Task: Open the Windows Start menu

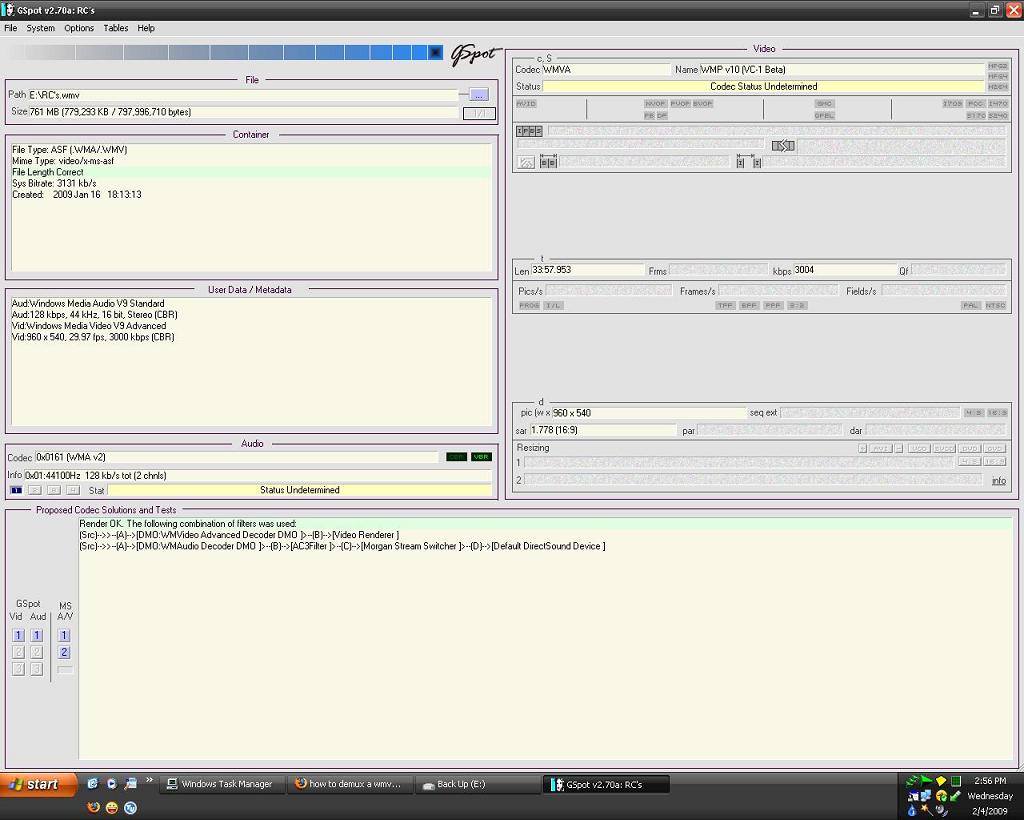Action: point(38,784)
